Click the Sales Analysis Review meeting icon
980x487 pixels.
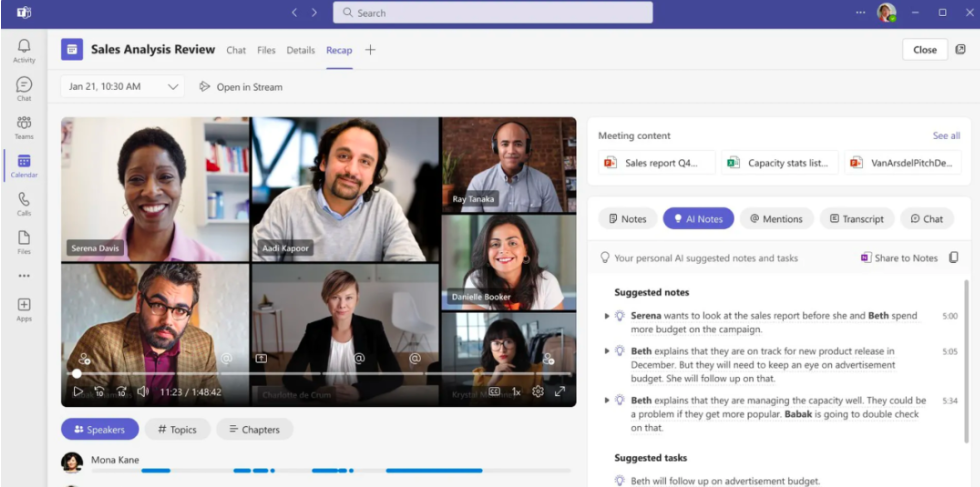(x=72, y=49)
